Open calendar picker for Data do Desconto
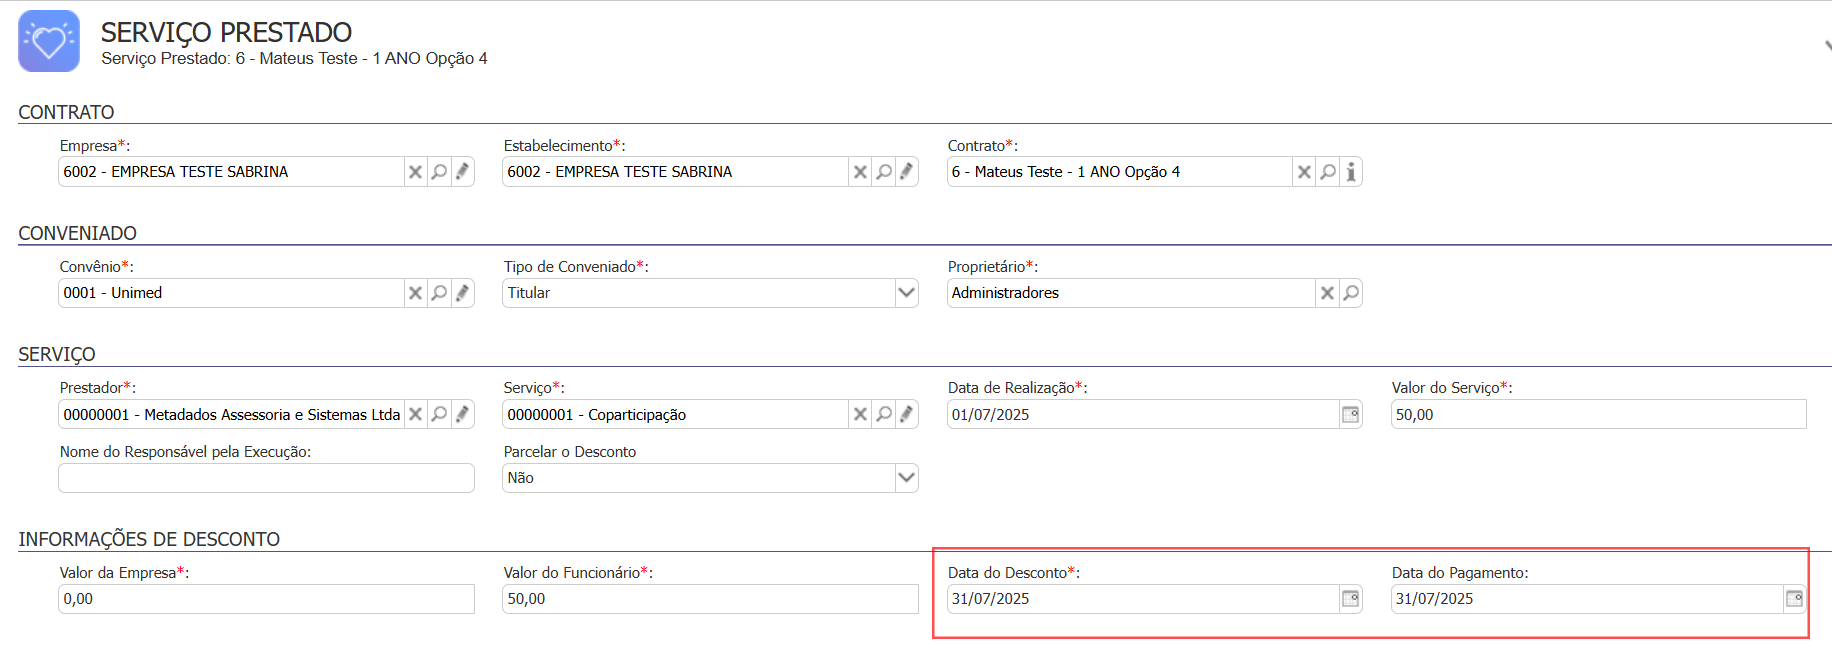 pyautogui.click(x=1350, y=599)
